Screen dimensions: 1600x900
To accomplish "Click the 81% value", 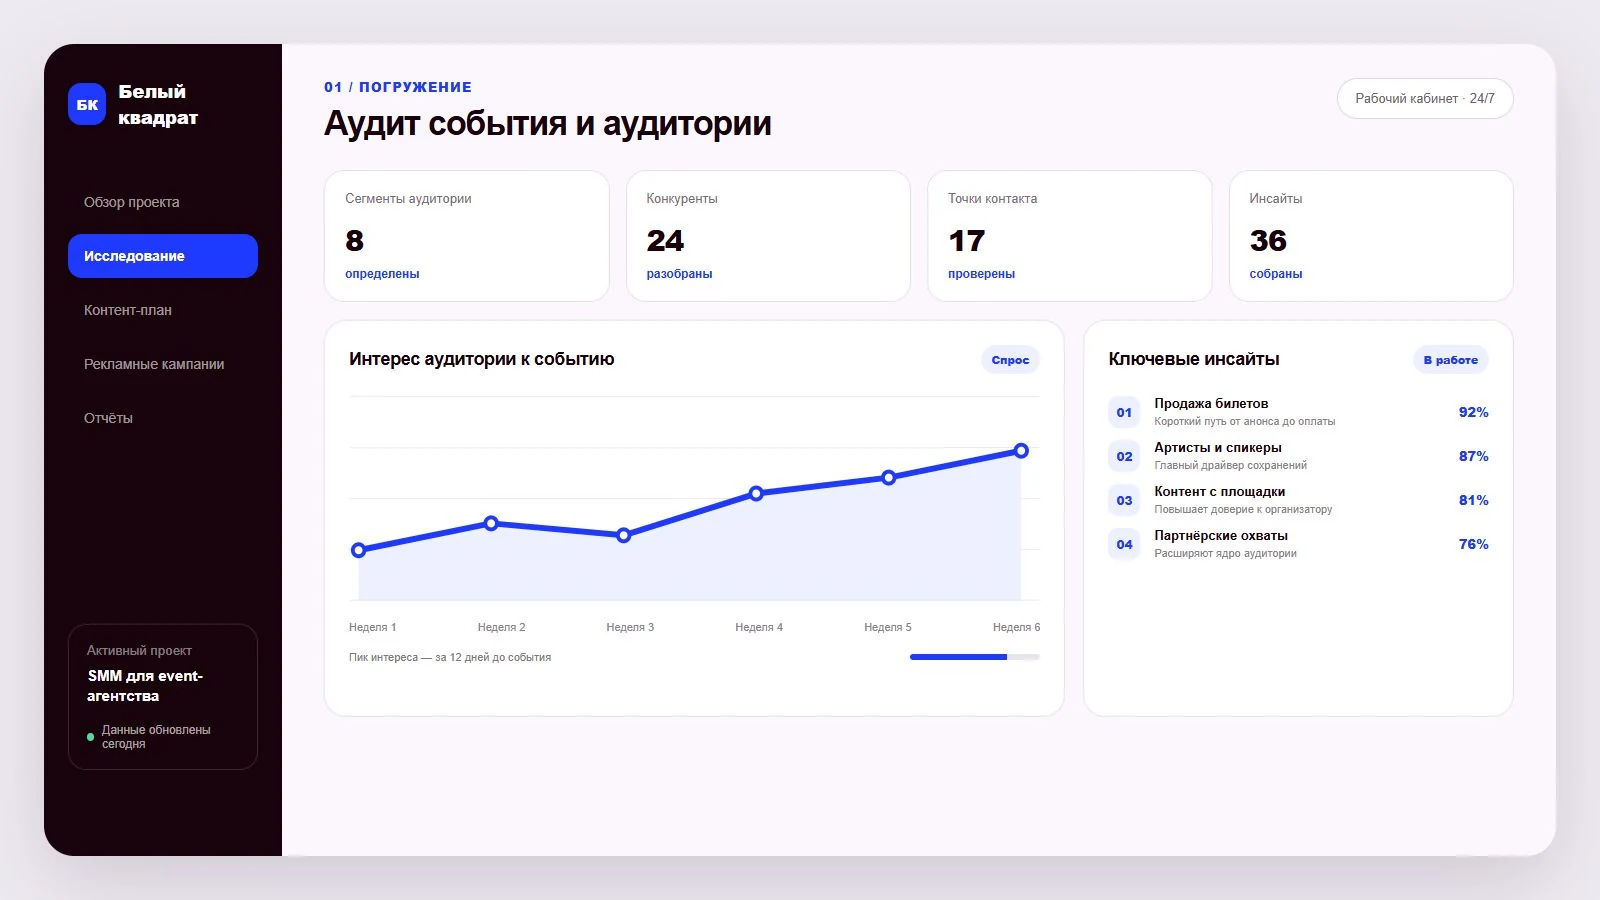I will 1473,500.
